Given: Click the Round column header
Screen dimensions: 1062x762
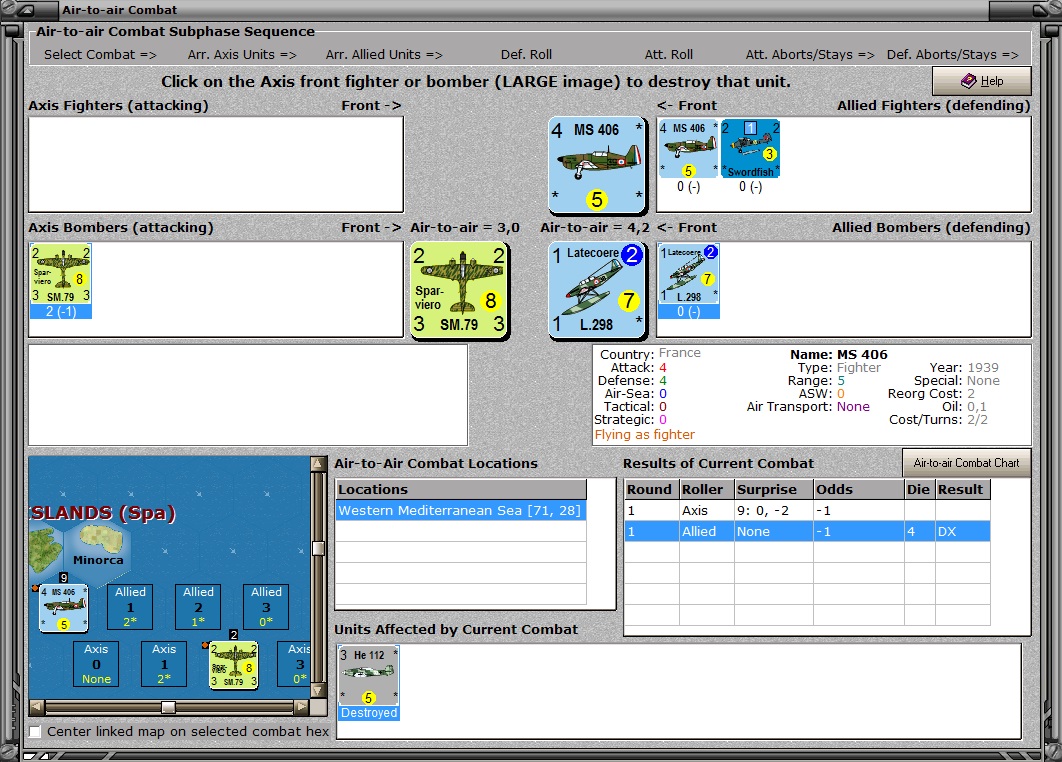Looking at the screenshot, I should pyautogui.click(x=652, y=489).
